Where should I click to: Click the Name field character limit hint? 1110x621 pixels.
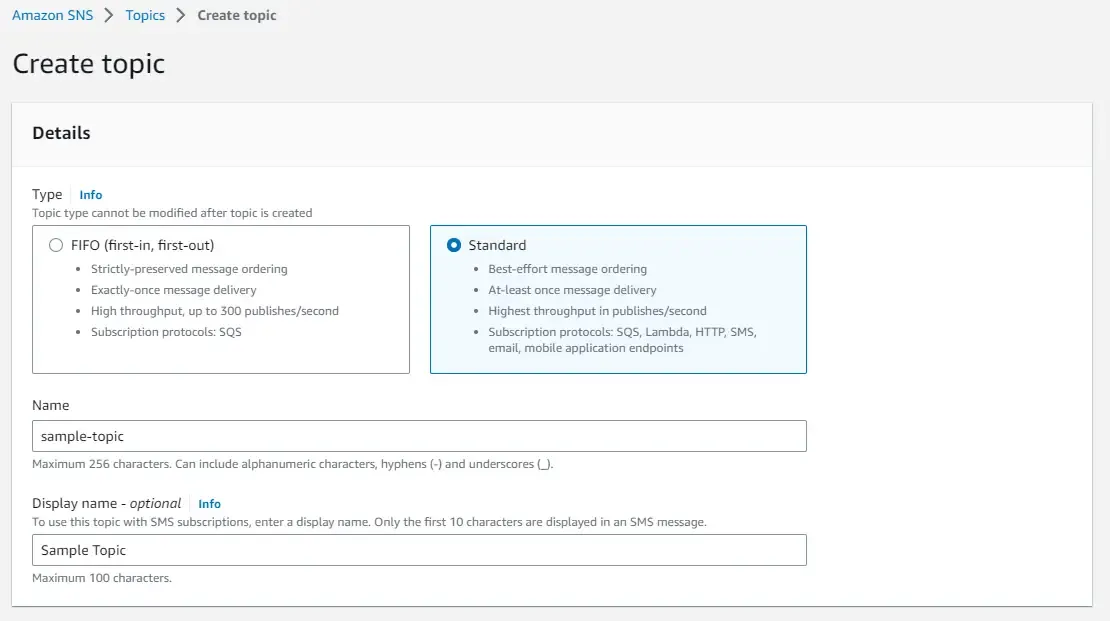295,464
